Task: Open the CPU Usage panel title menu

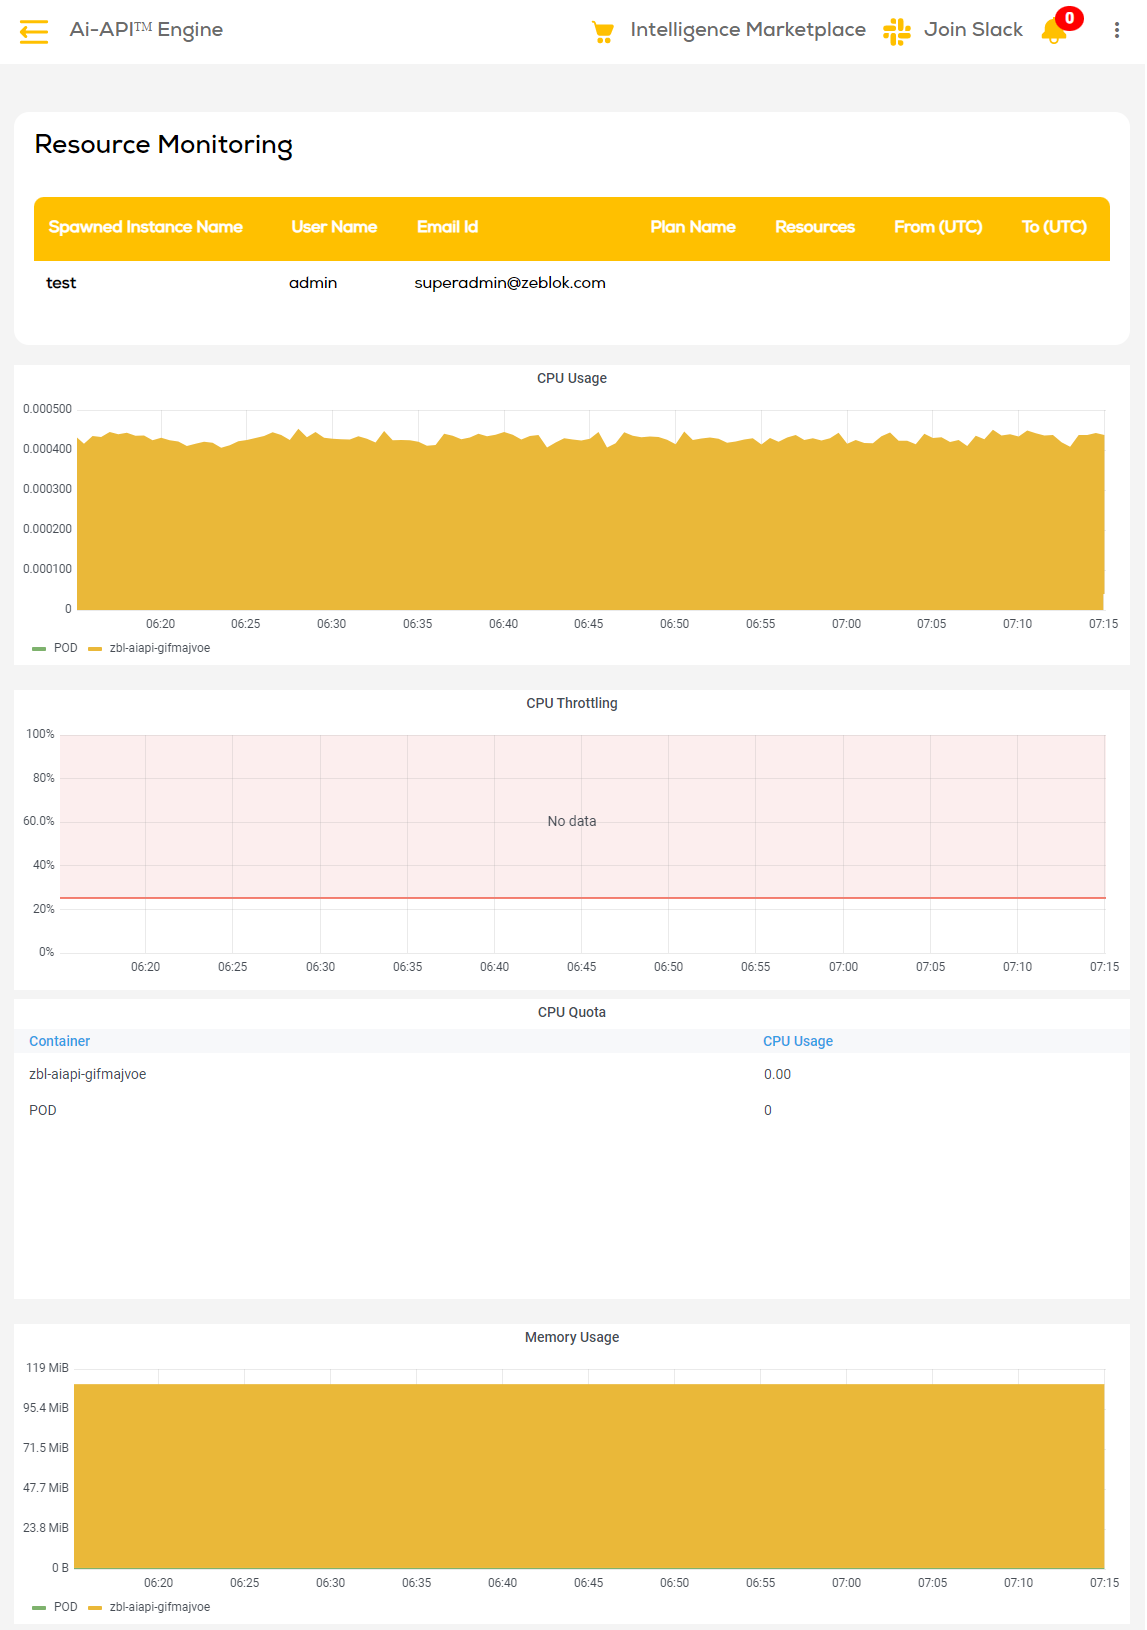Action: [x=571, y=378]
